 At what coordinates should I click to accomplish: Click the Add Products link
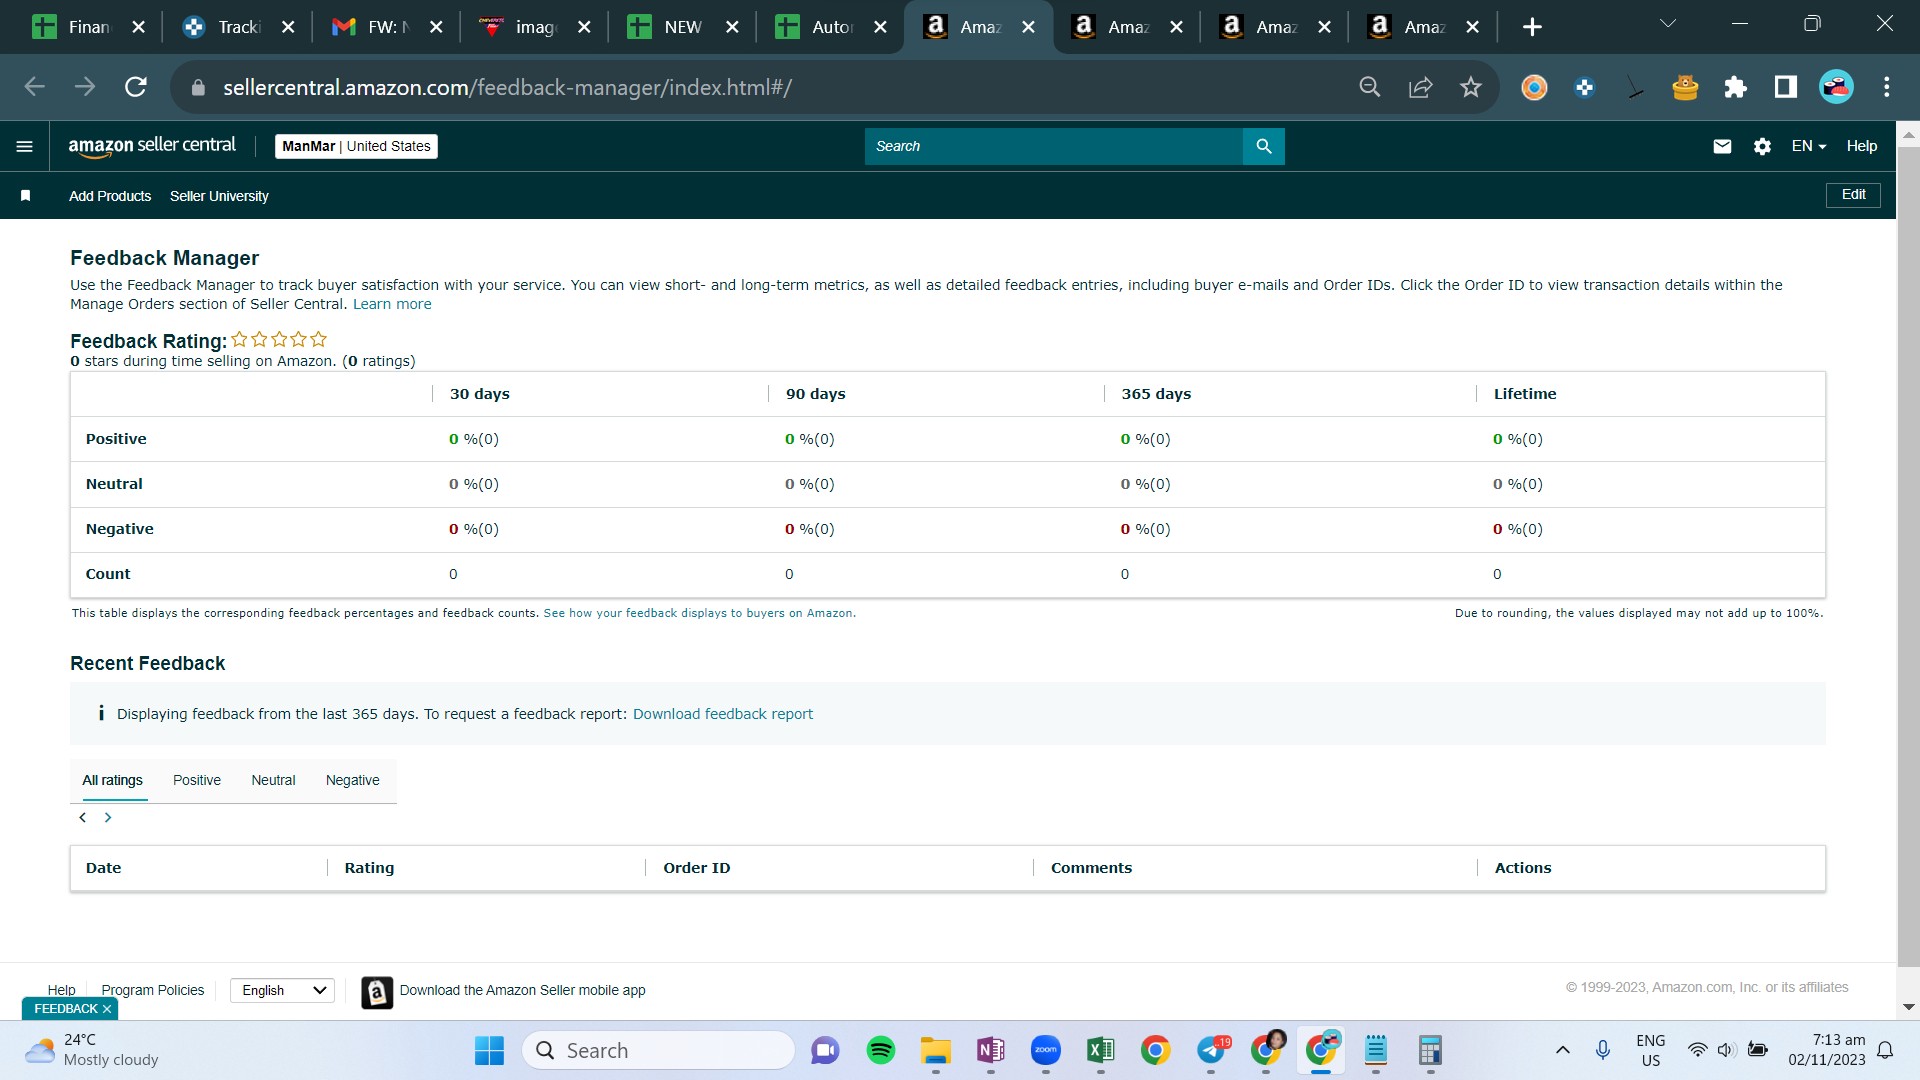click(x=110, y=196)
